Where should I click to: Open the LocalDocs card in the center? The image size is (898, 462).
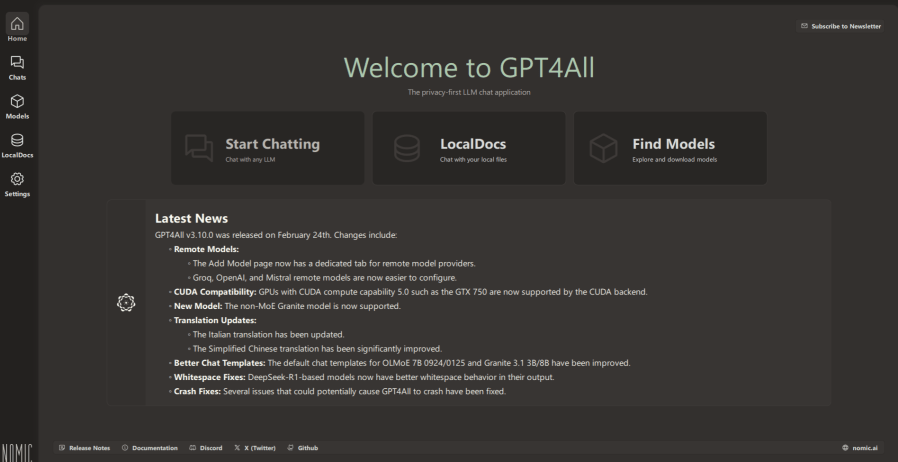pos(468,148)
